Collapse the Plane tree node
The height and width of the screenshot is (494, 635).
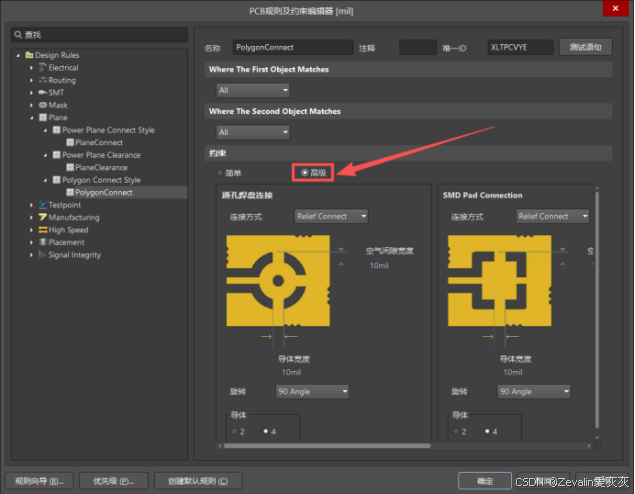(32, 118)
